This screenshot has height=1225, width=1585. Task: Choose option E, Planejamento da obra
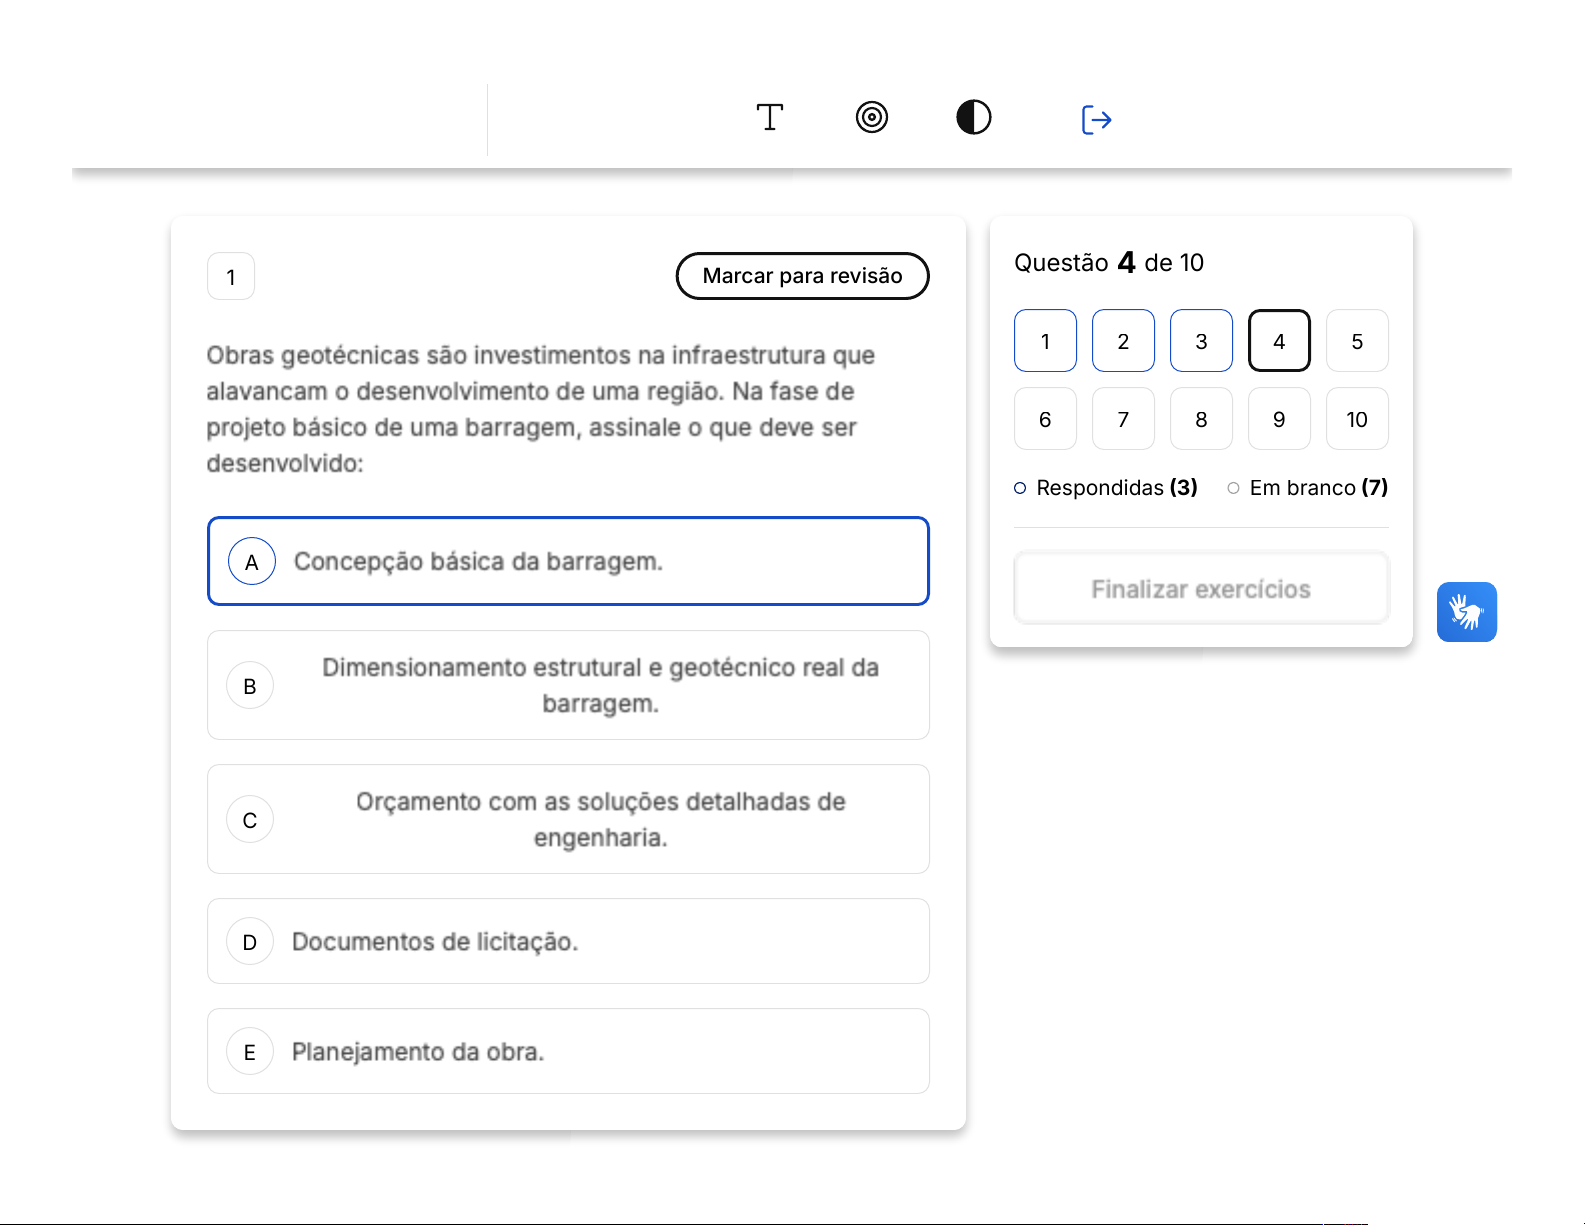[568, 1051]
